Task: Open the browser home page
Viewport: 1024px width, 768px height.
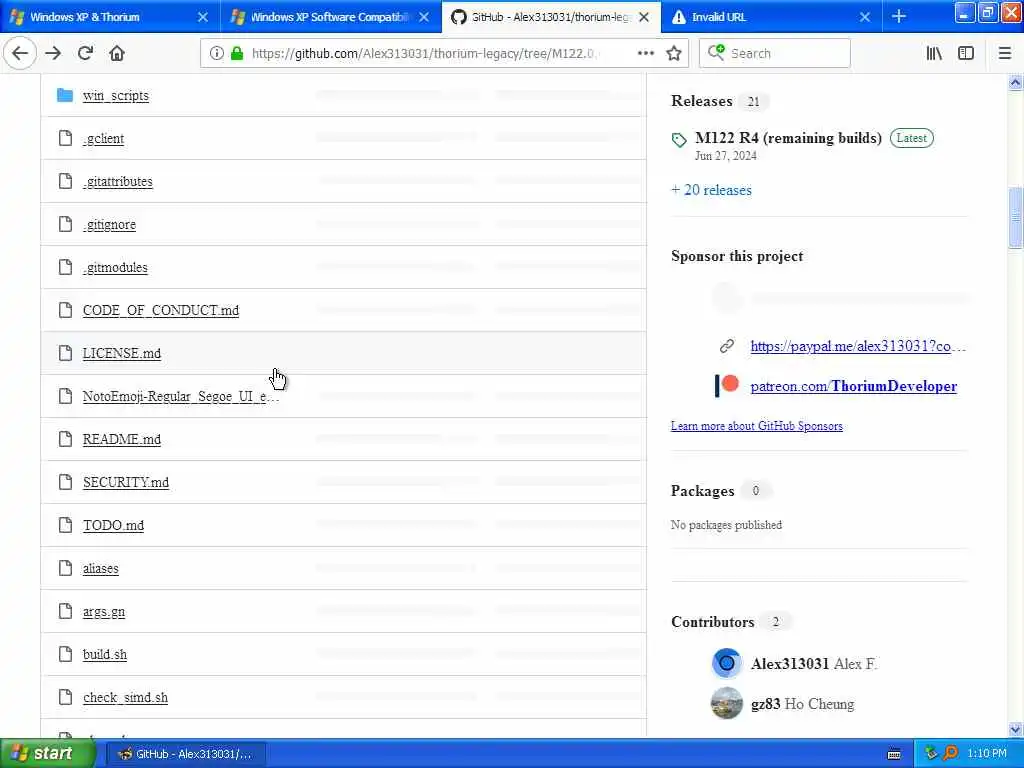Action: tap(117, 54)
